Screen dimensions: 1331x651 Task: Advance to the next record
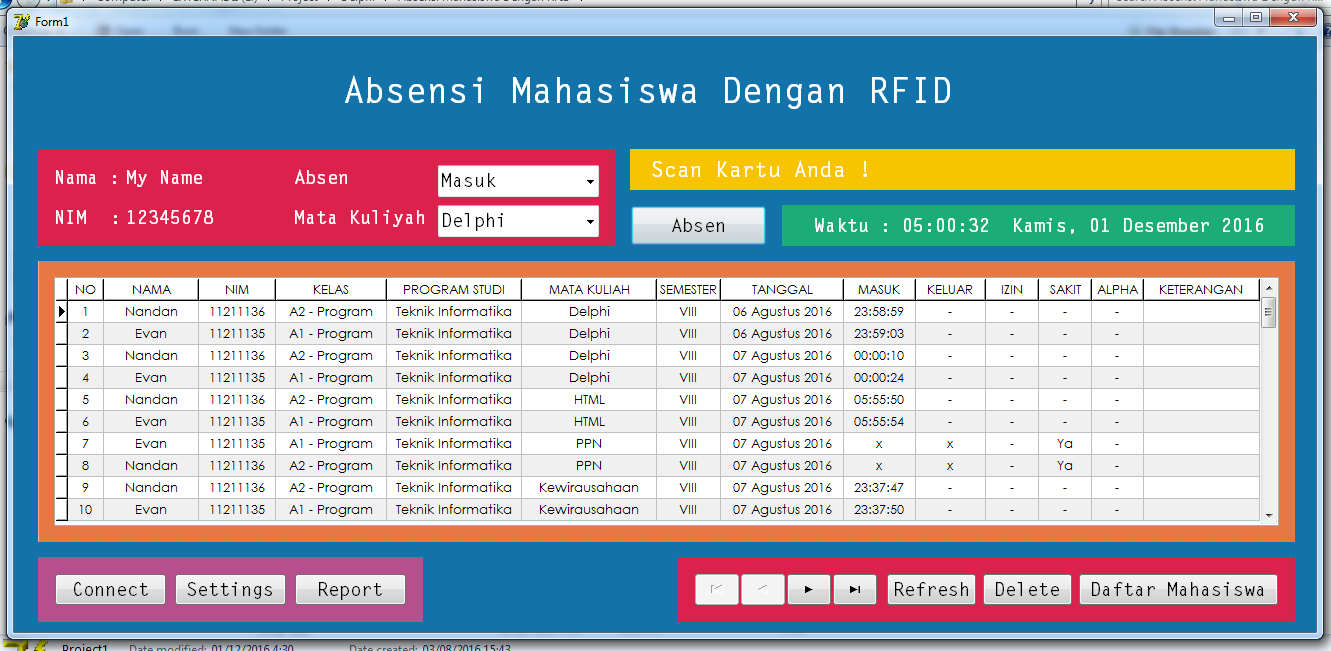[x=808, y=589]
